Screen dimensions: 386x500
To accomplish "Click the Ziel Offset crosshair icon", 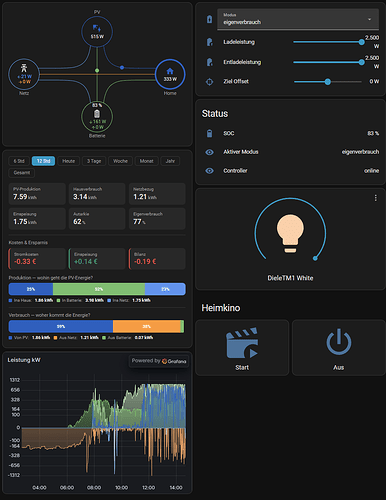I will click(x=209, y=82).
